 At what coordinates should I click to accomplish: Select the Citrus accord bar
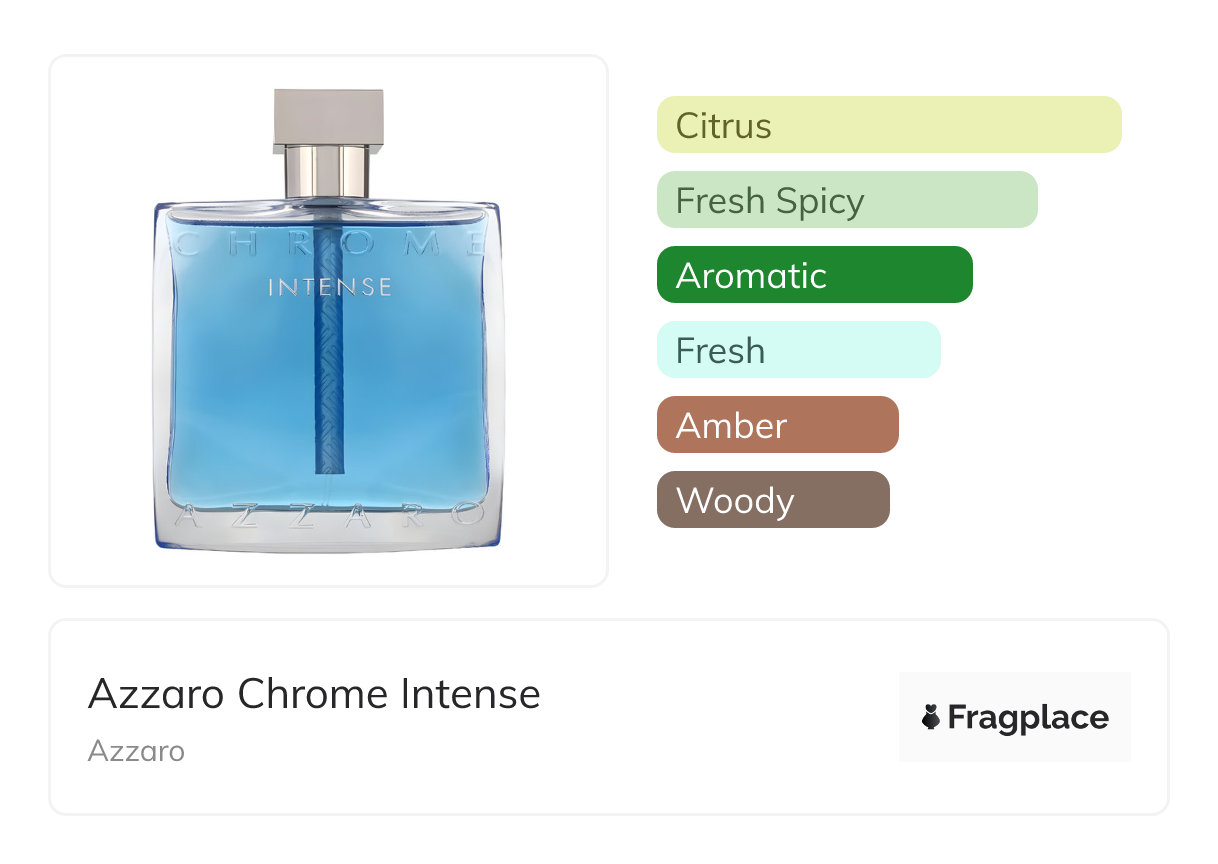[888, 125]
